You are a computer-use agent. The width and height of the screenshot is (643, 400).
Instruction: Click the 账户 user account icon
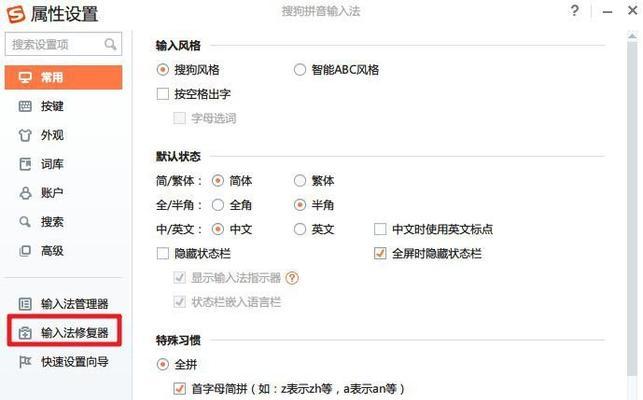tap(25, 193)
